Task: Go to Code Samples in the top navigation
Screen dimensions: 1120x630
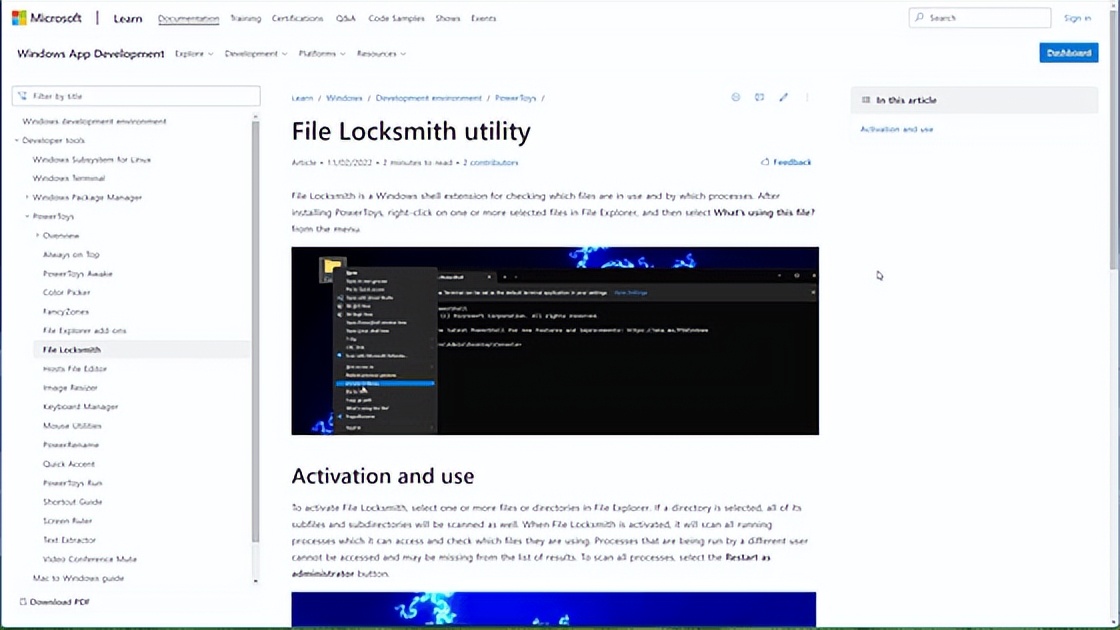Action: (396, 18)
